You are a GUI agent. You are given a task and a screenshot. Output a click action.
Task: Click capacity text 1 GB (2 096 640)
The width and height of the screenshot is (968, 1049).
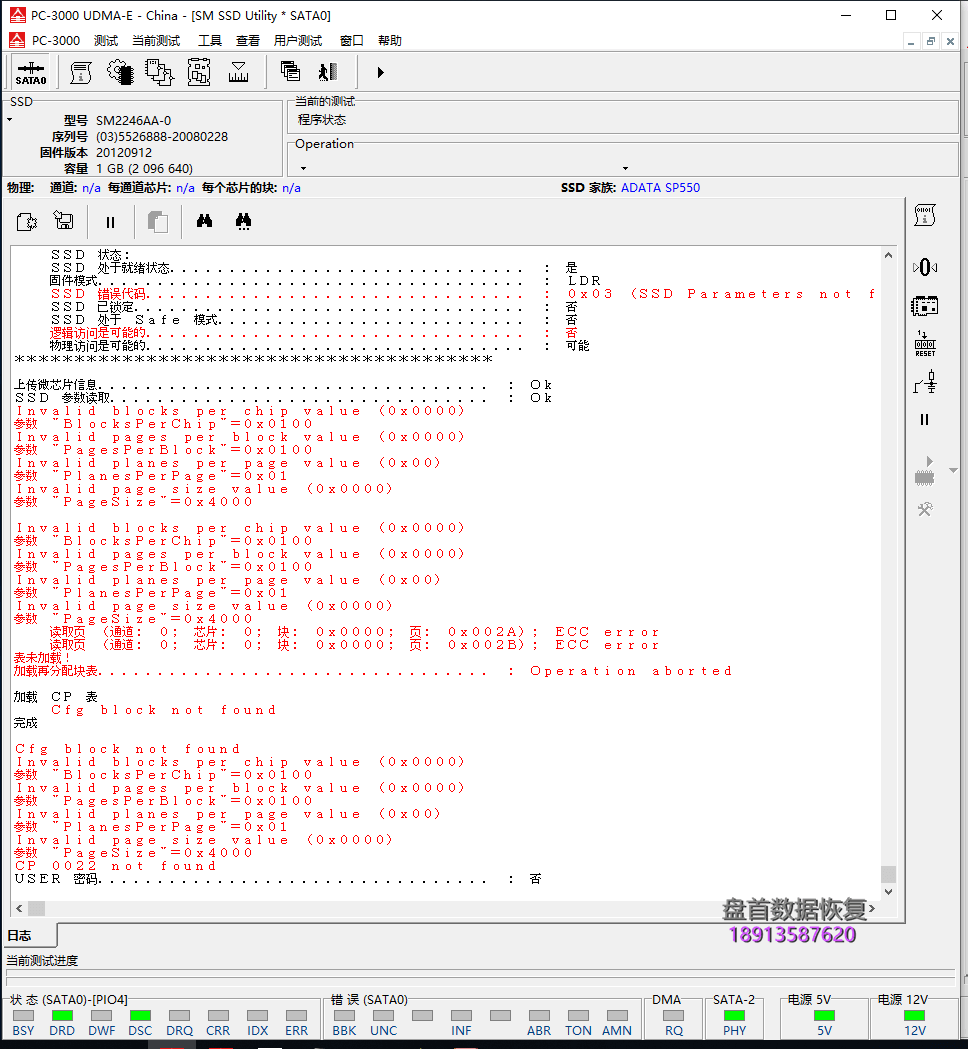point(144,169)
